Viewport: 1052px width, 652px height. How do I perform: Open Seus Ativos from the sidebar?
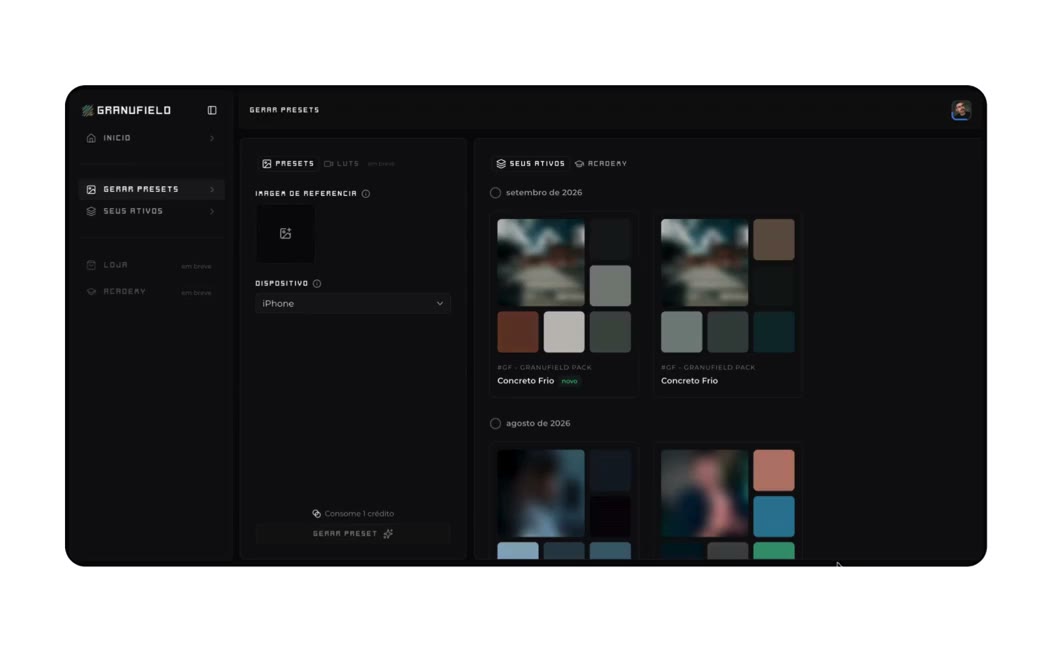click(152, 211)
